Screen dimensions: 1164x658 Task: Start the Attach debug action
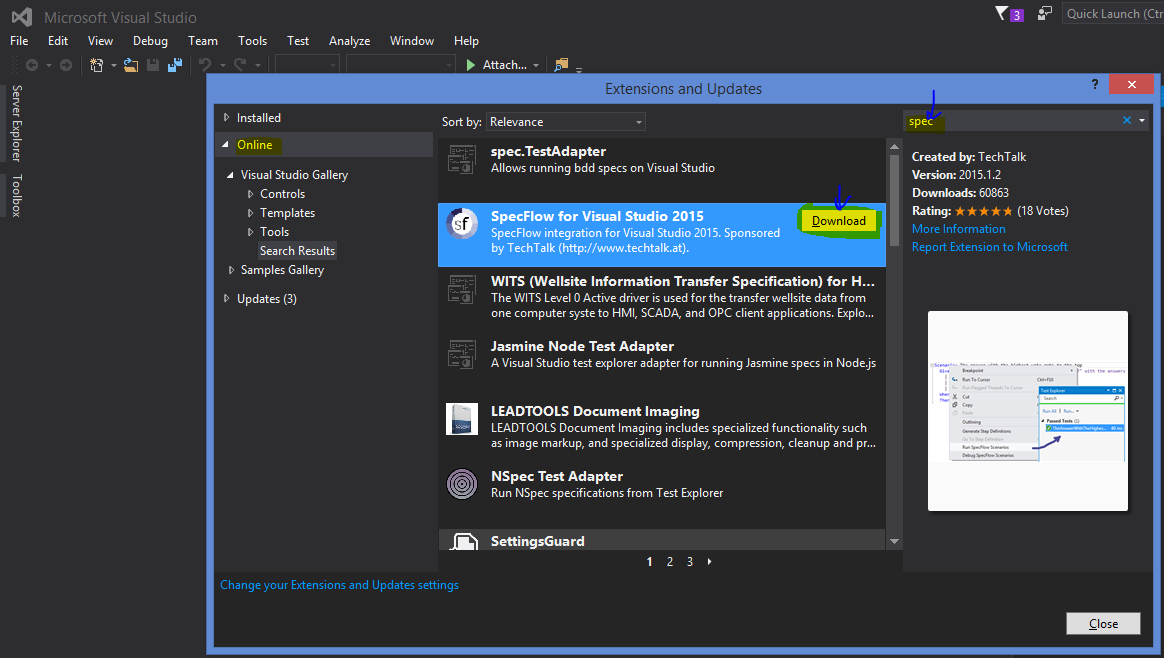[x=497, y=64]
